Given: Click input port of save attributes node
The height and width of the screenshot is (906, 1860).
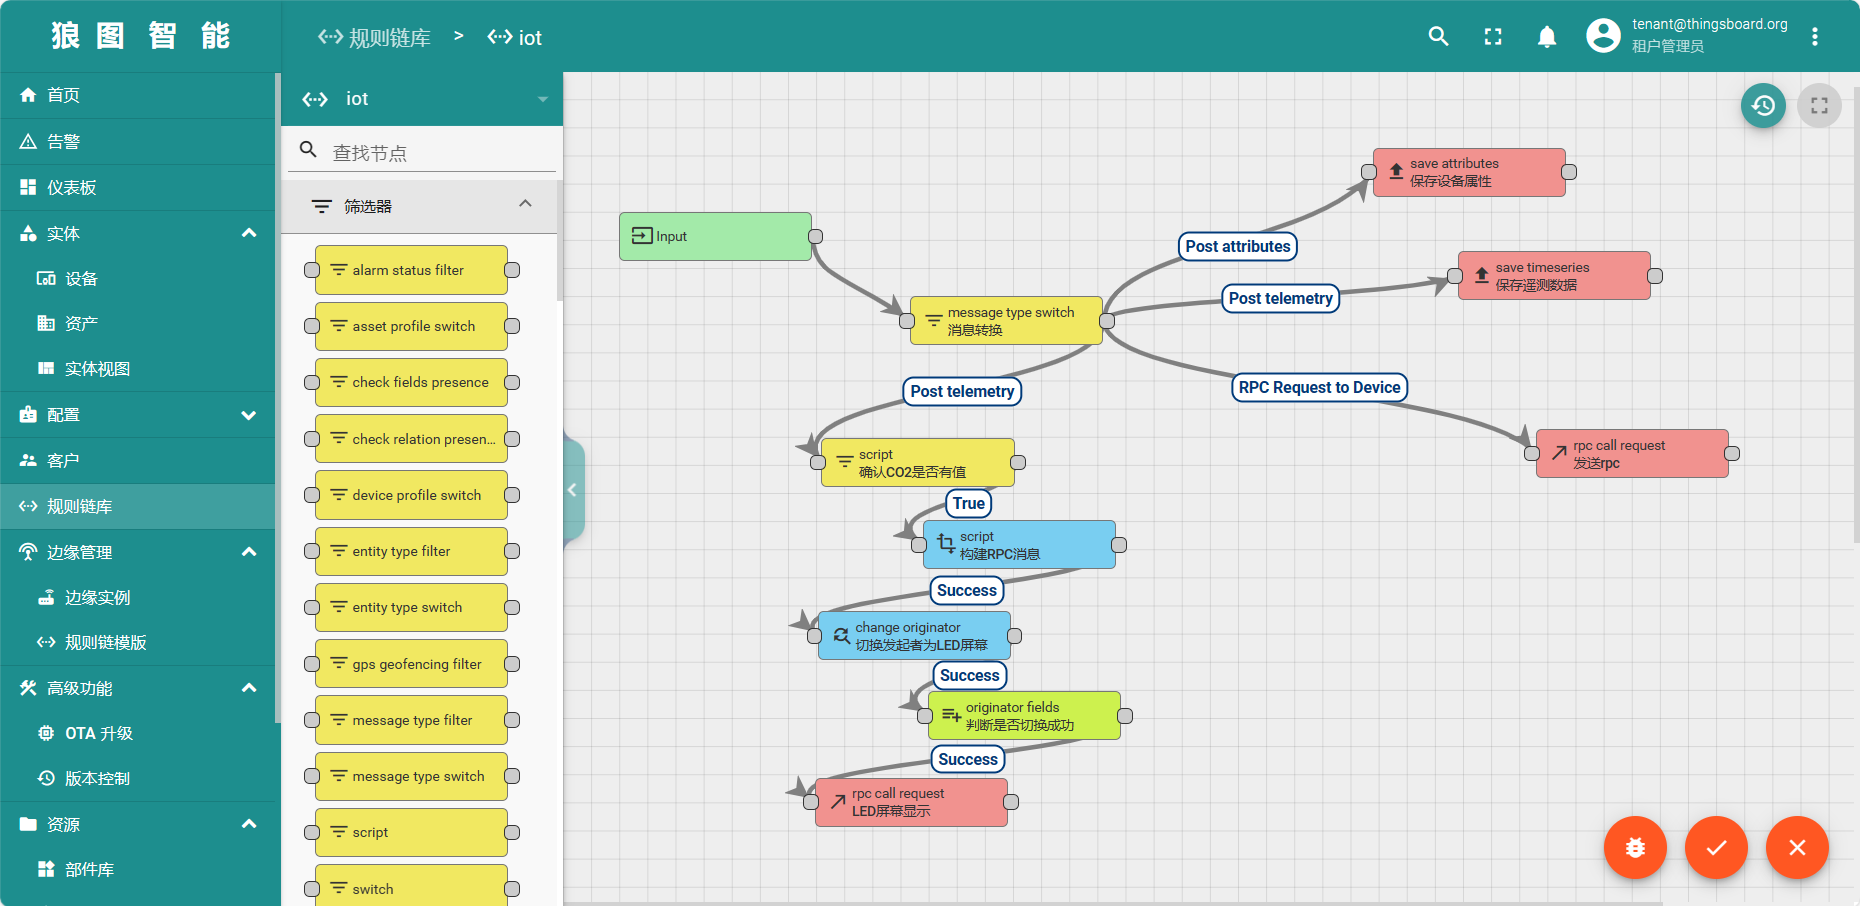Looking at the screenshot, I should tap(1369, 172).
